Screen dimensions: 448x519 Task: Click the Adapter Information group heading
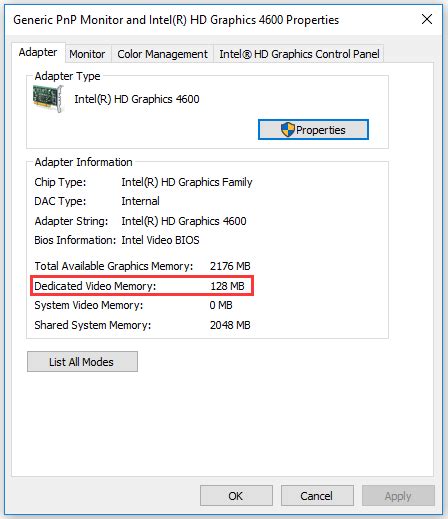click(83, 162)
